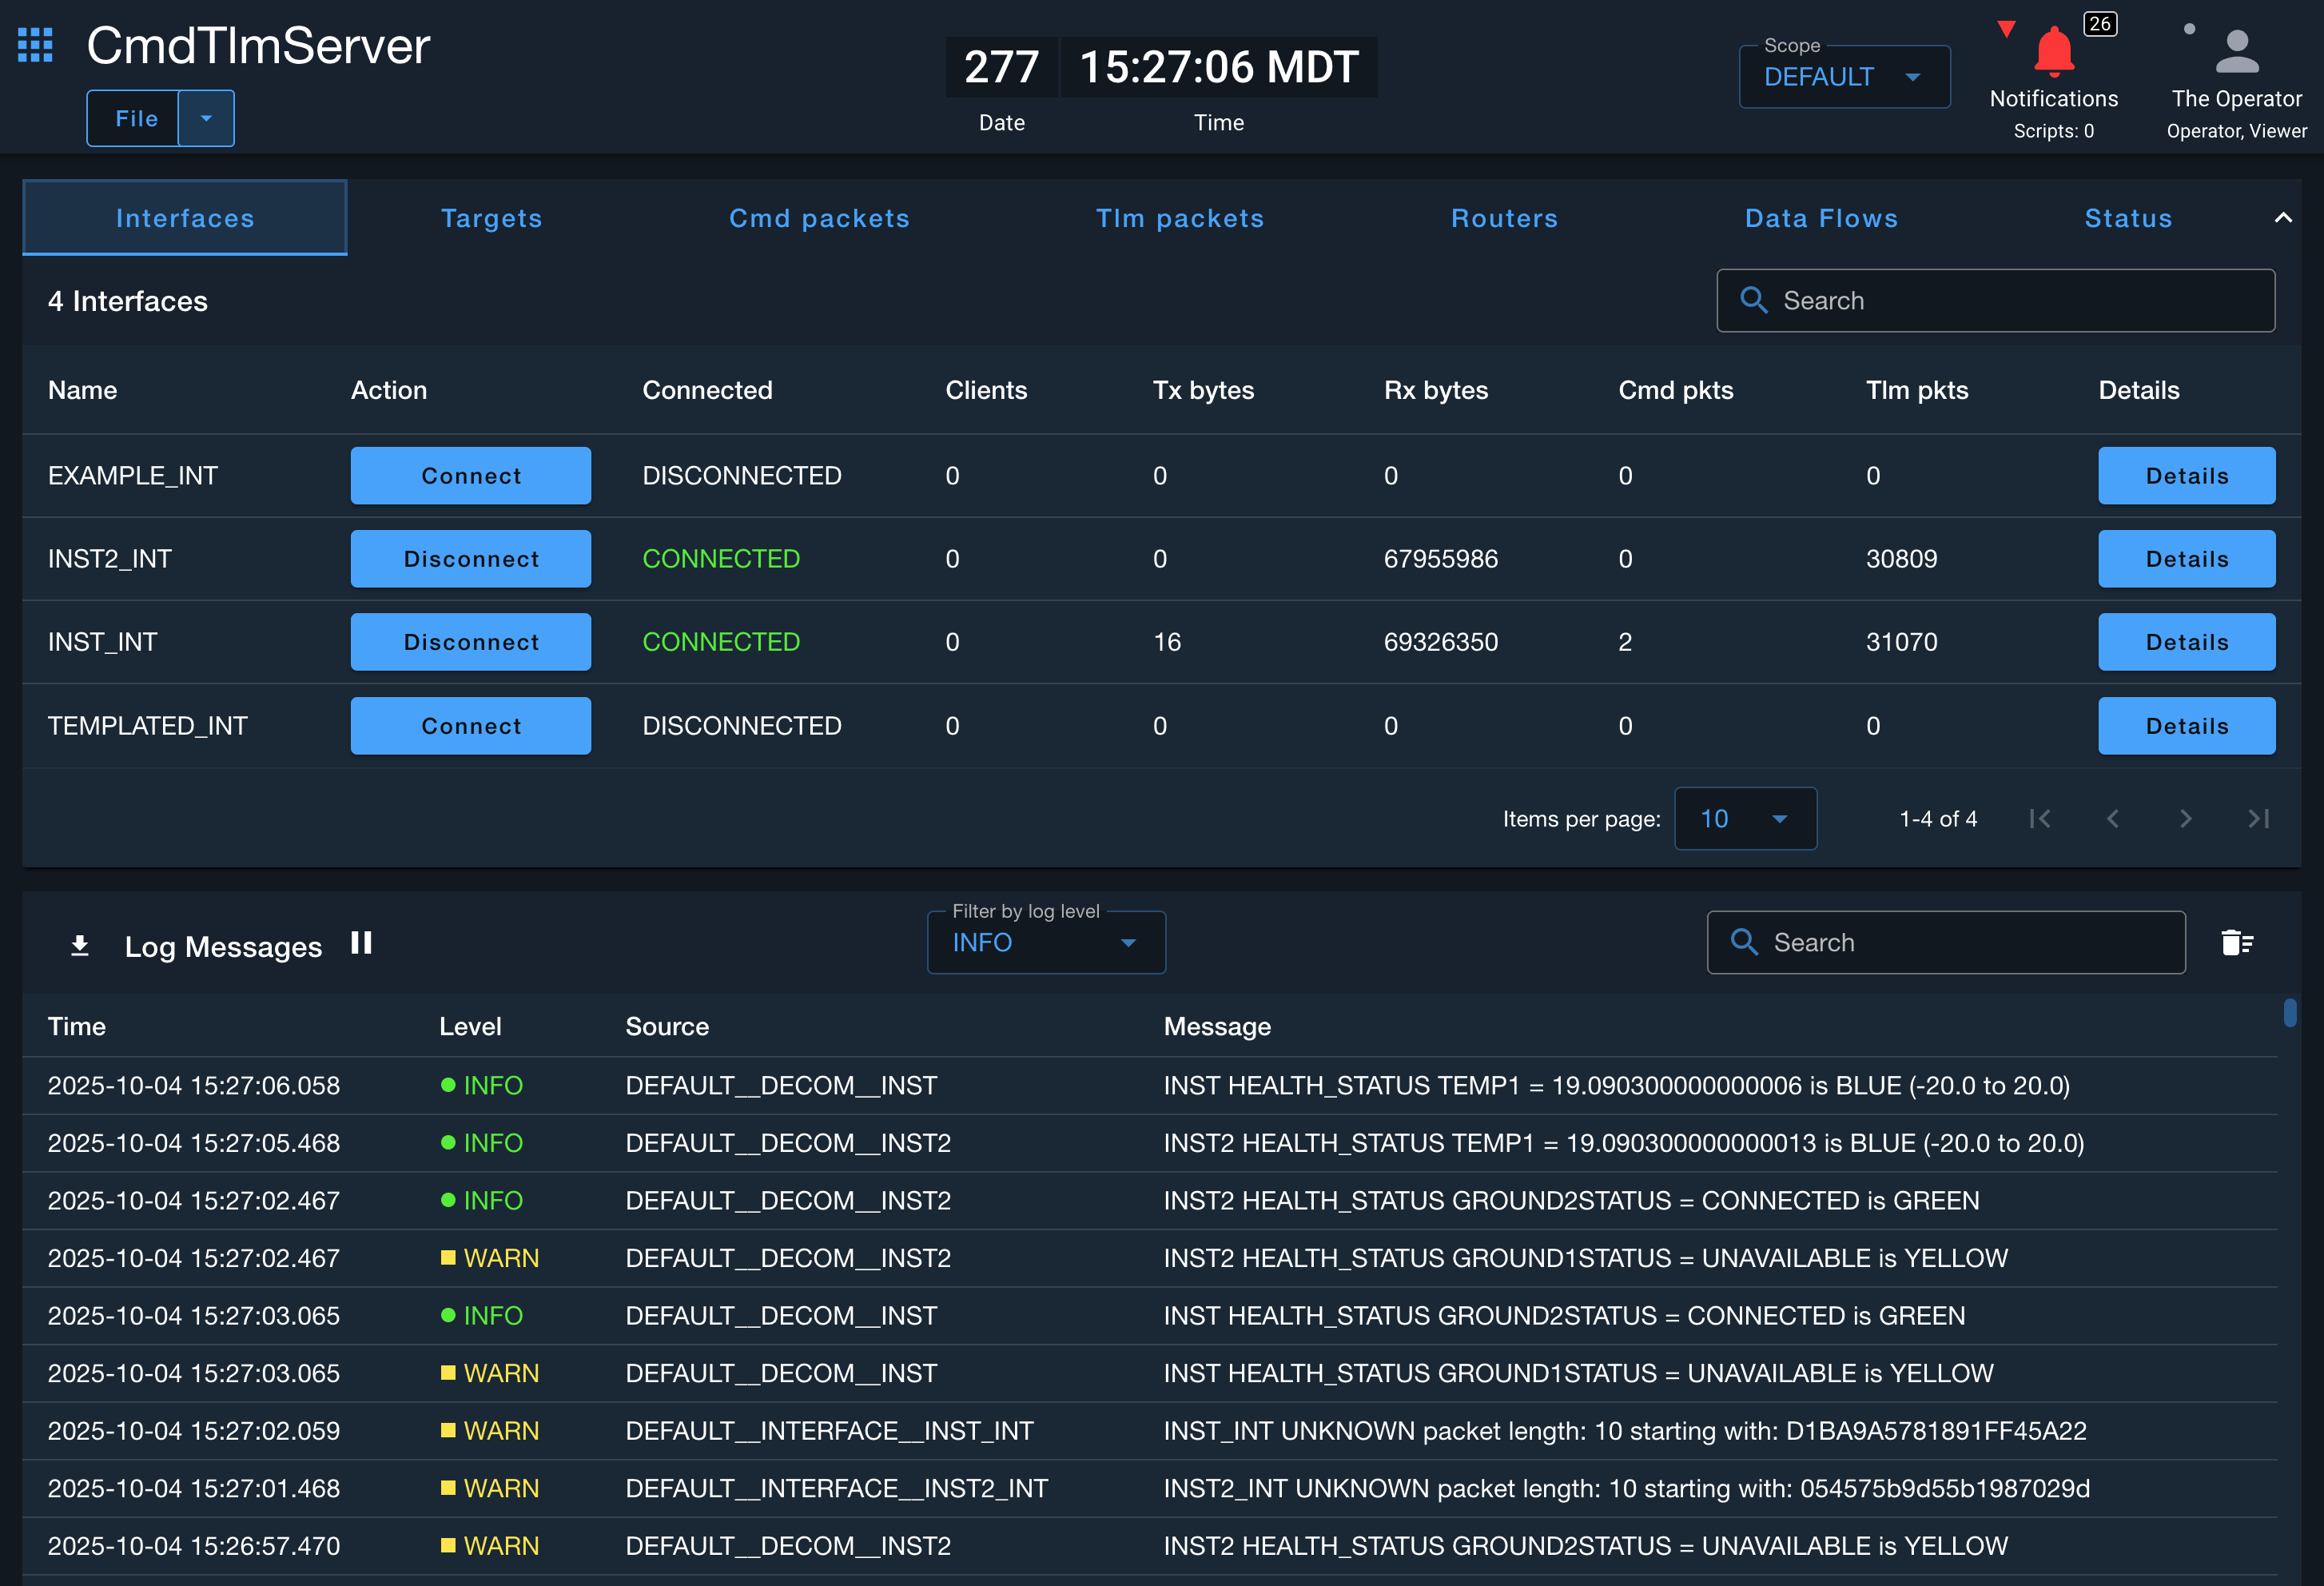This screenshot has width=2324, height=1586.
Task: Go to previous page of interfaces
Action: tap(2112, 819)
